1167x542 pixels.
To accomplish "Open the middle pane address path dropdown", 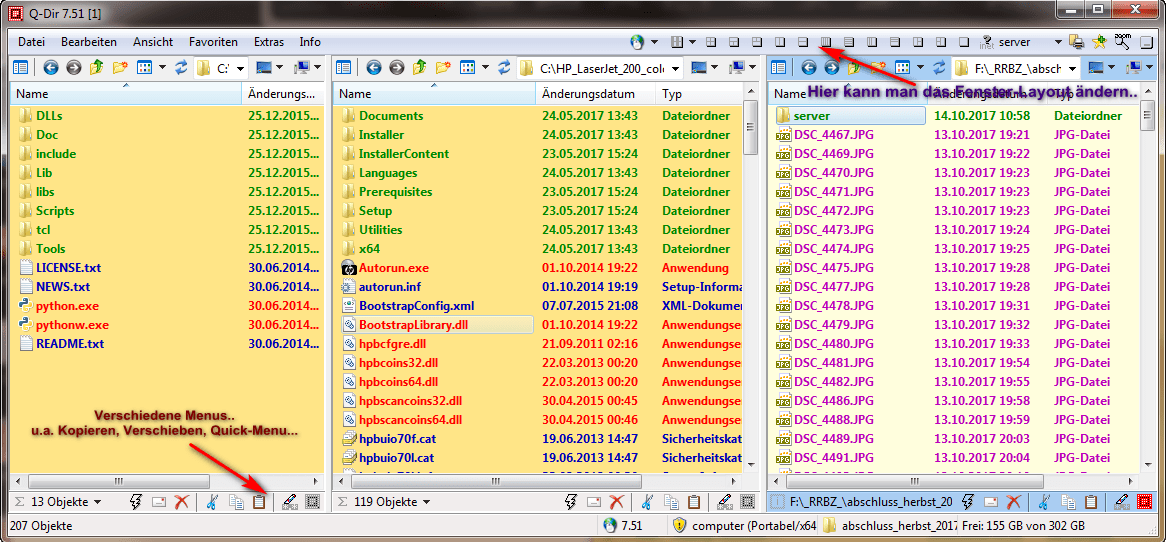I will (676, 68).
